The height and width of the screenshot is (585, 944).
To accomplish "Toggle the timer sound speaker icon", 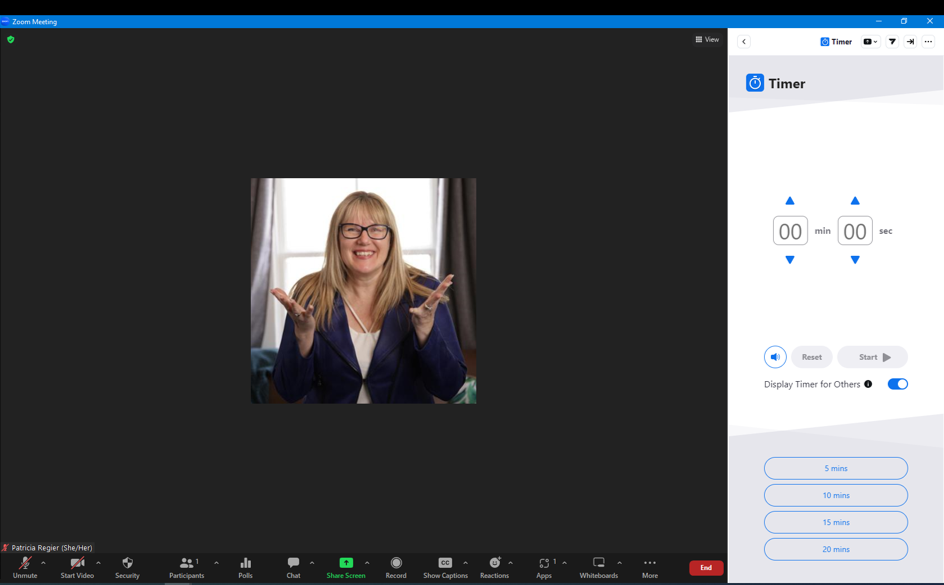I will click(x=775, y=357).
